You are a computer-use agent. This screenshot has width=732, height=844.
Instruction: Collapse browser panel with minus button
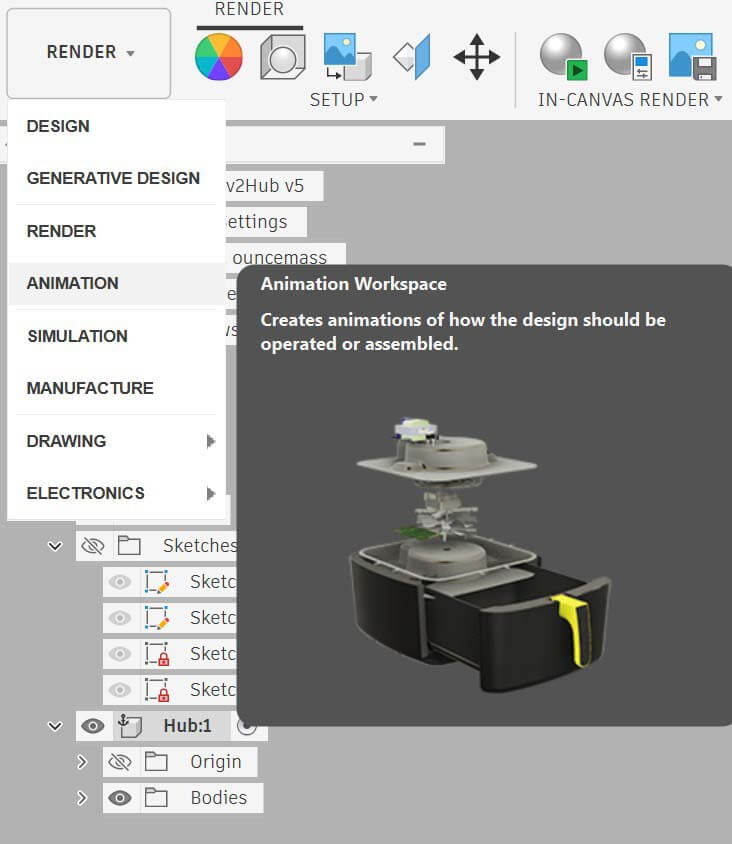419,144
